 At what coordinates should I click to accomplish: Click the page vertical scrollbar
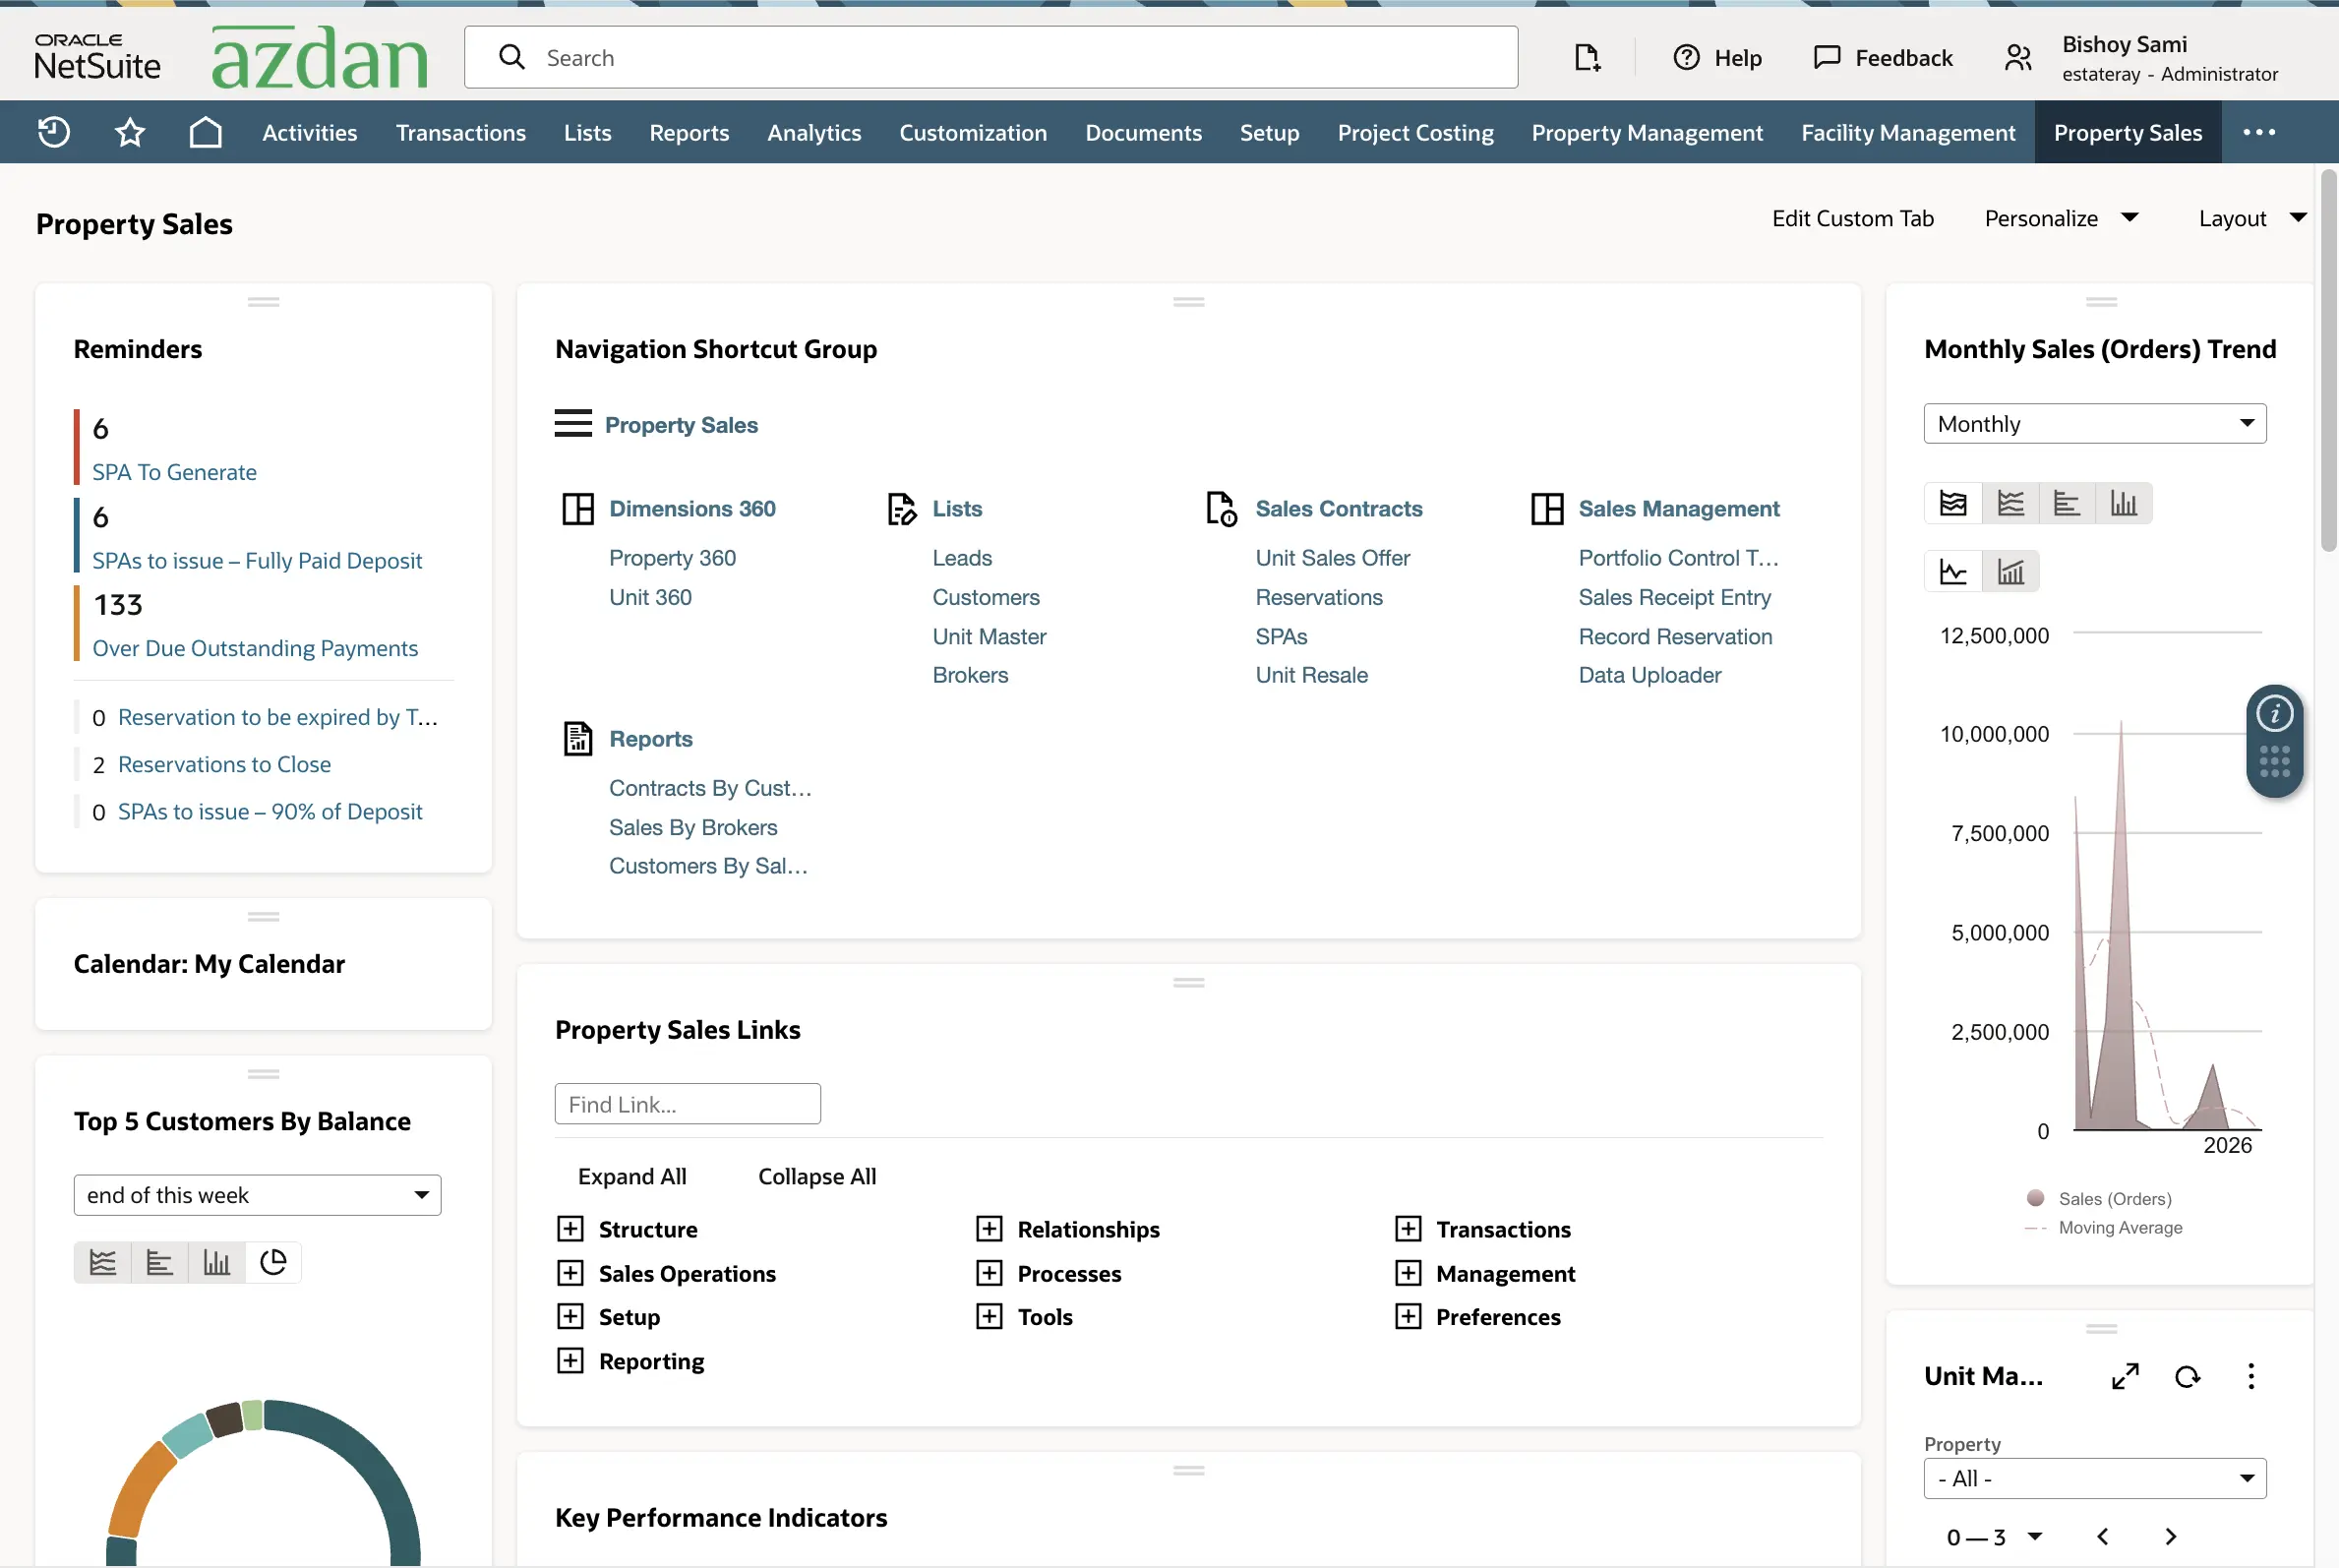[x=2328, y=360]
